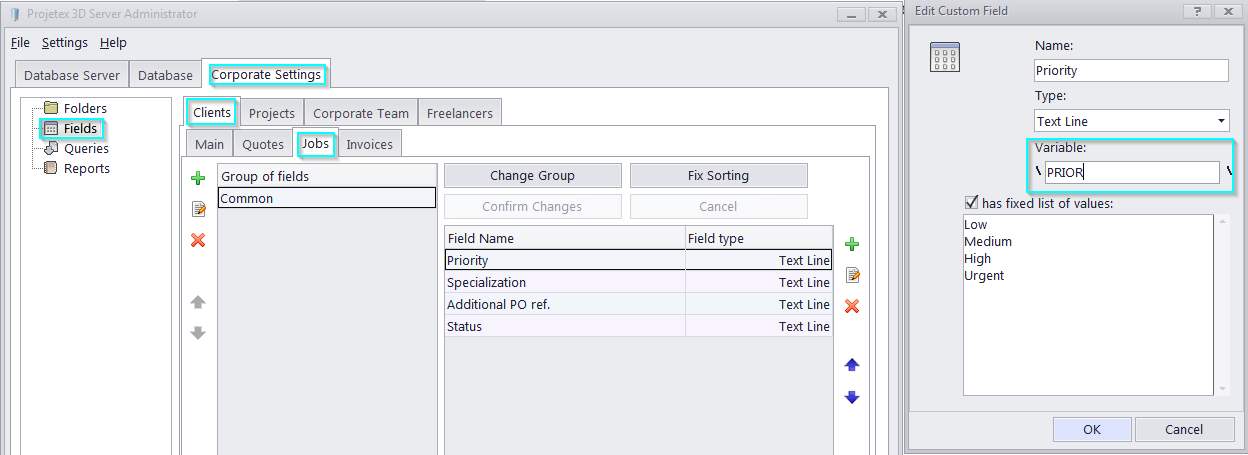Select Folders in the settings tree

pos(85,108)
